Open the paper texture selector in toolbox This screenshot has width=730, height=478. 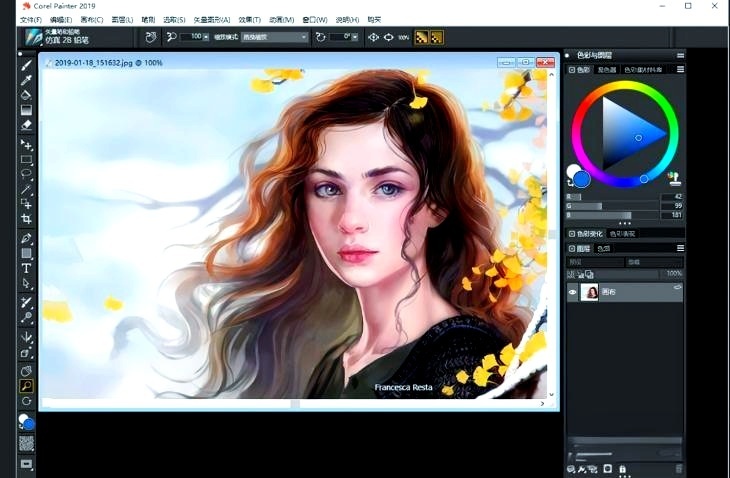pyautogui.click(x=26, y=444)
